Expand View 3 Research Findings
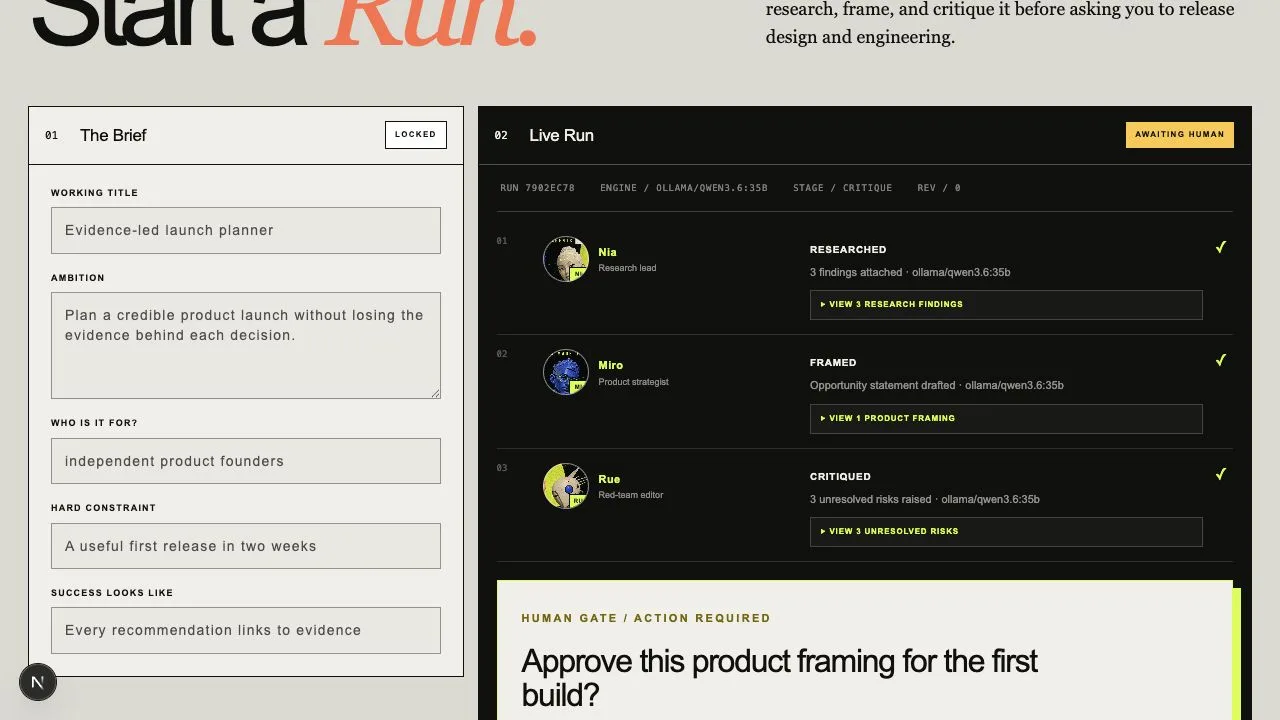The width and height of the screenshot is (1280, 720). [1006, 305]
